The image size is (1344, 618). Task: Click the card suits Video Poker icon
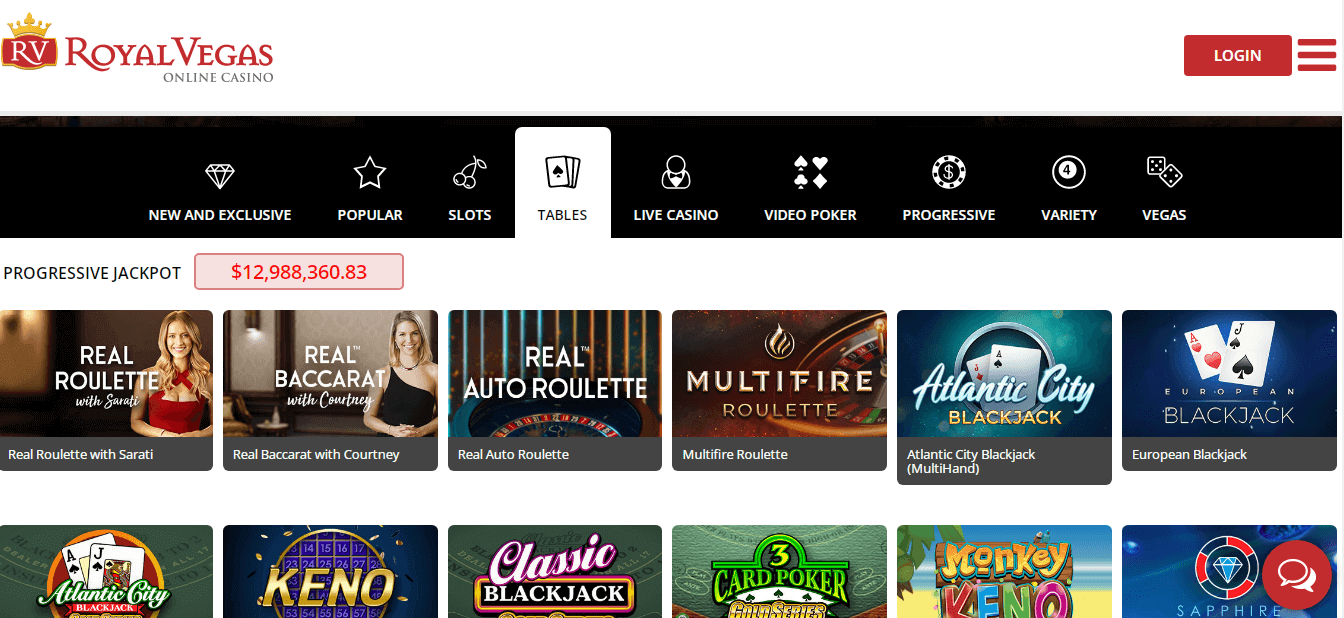coord(810,173)
